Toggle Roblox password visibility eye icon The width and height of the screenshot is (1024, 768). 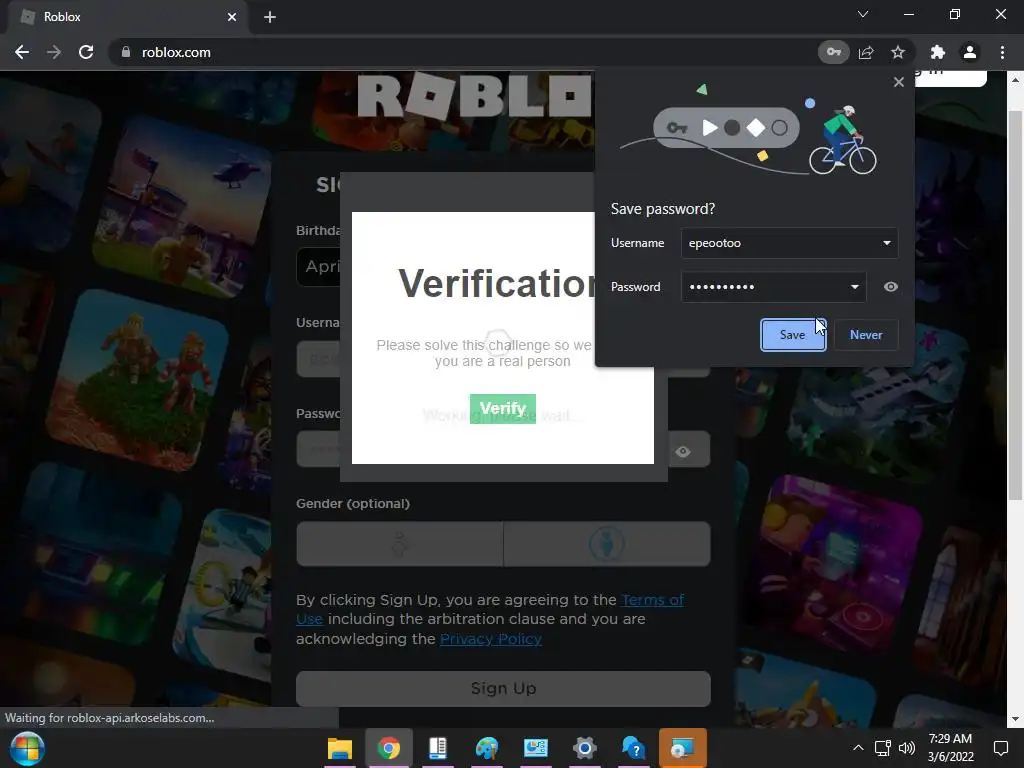(x=683, y=451)
